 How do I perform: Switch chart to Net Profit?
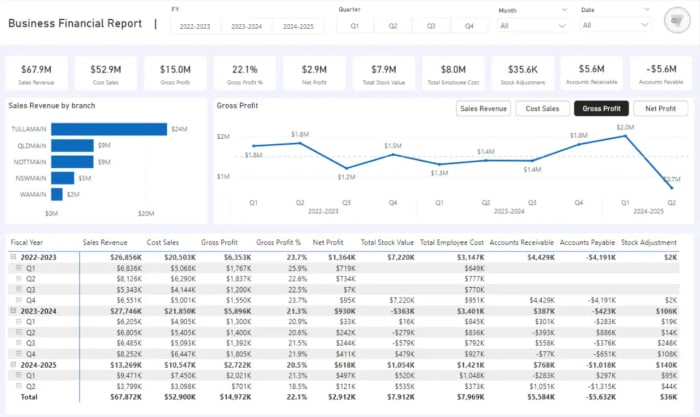(660, 108)
